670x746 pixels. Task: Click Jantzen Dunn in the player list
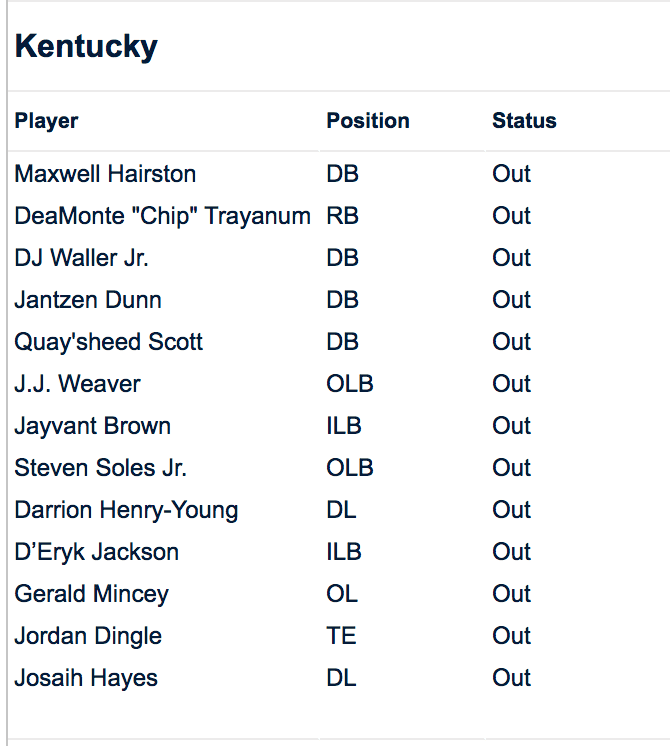tap(88, 300)
